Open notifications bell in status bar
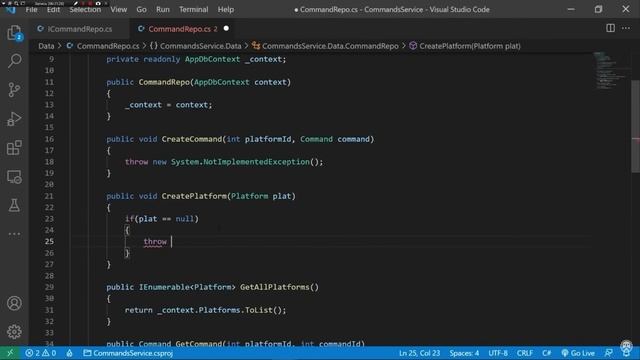640x360 pixels. coord(626,353)
